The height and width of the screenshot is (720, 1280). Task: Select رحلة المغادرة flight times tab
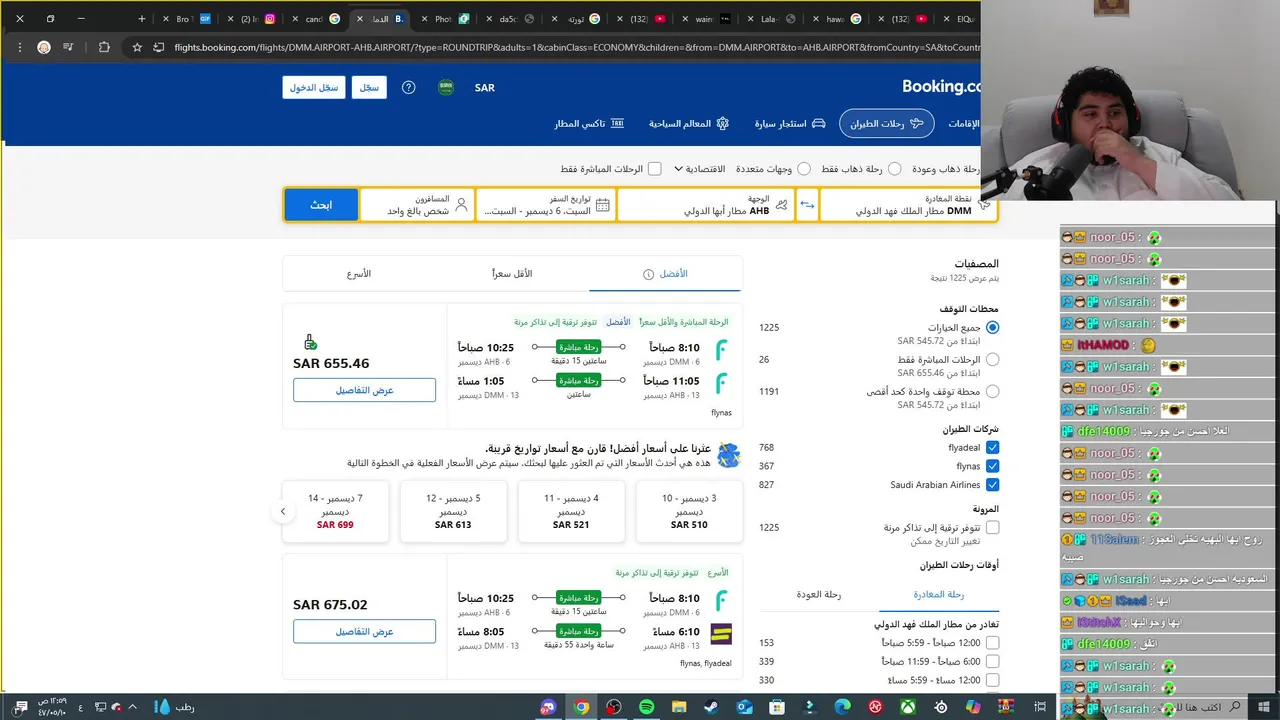(939, 594)
